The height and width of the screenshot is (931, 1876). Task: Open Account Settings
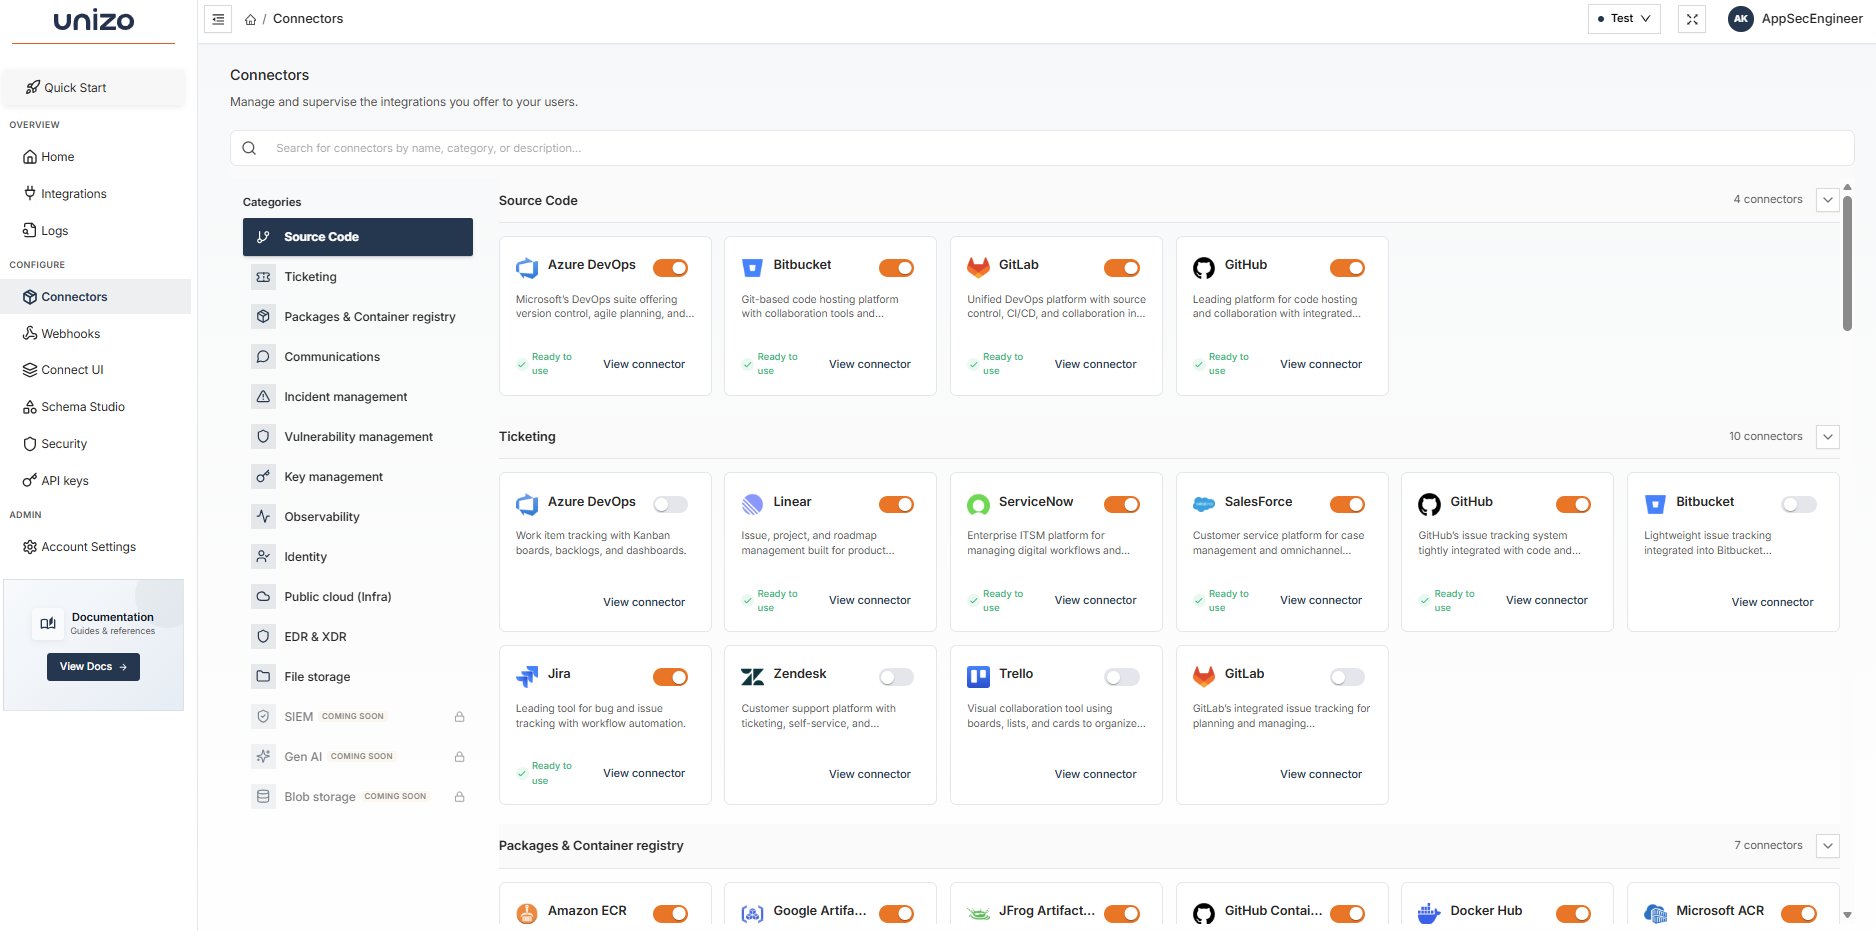pyautogui.click(x=95, y=547)
